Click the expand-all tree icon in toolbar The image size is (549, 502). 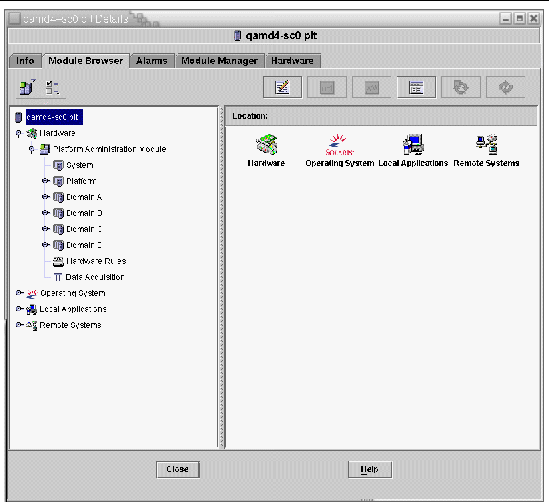pos(53,88)
